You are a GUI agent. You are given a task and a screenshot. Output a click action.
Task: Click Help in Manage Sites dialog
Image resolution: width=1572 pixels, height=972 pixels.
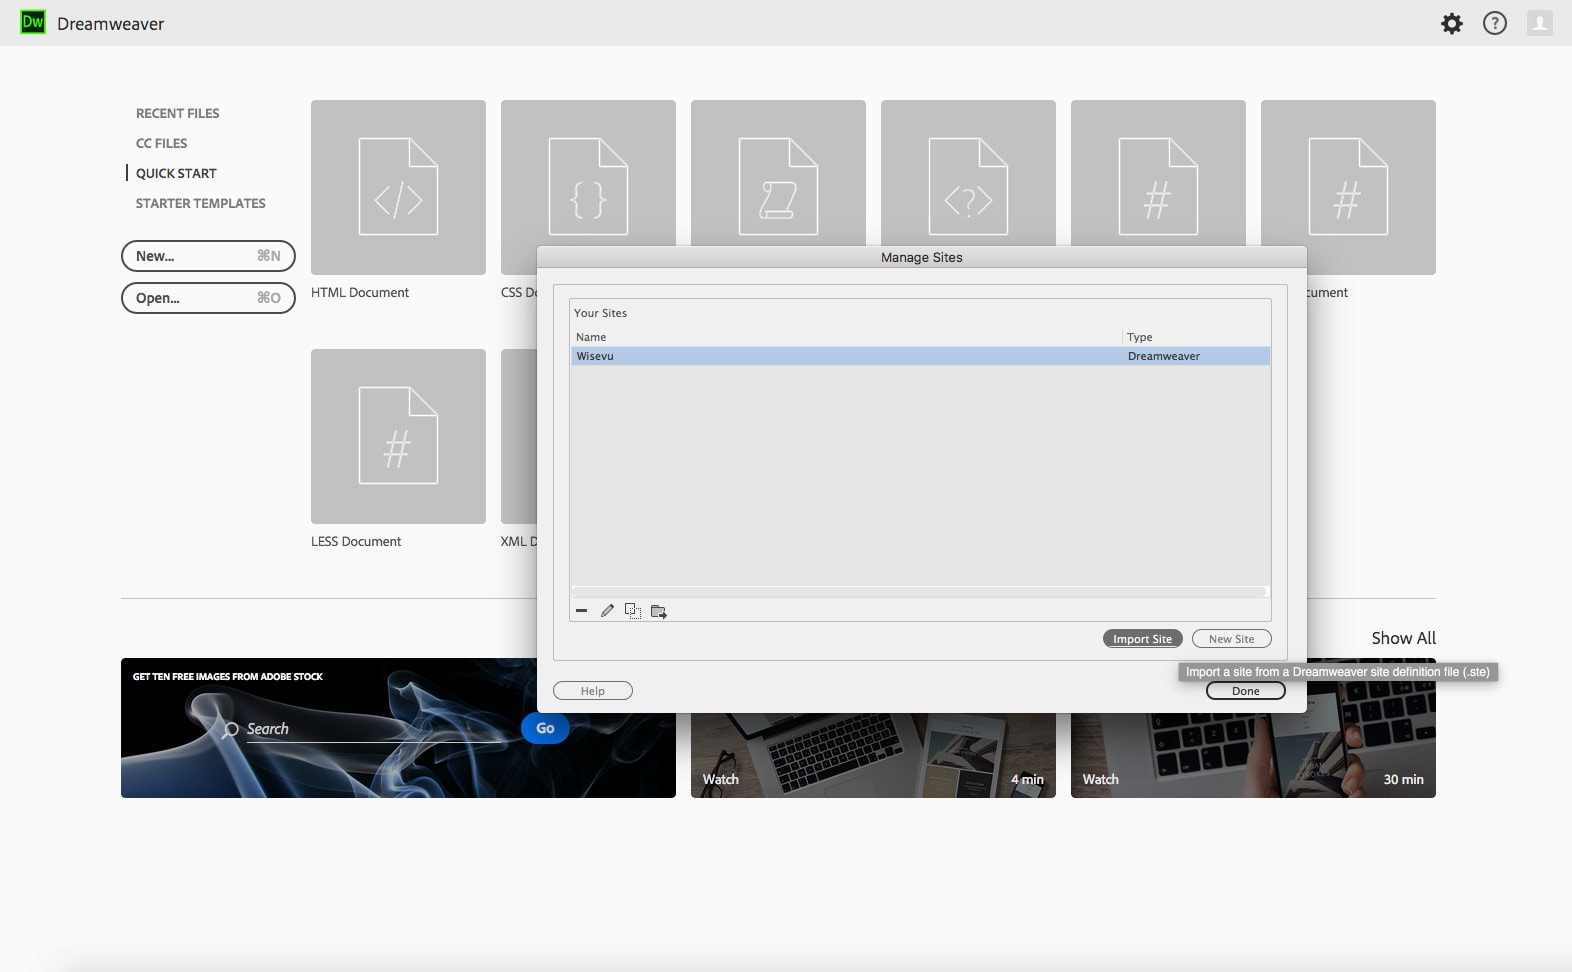click(x=593, y=691)
